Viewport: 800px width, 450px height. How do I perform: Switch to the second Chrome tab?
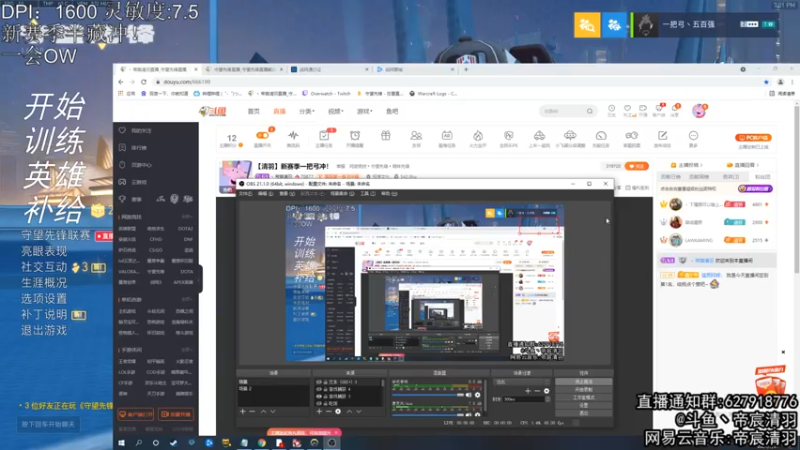pos(245,69)
